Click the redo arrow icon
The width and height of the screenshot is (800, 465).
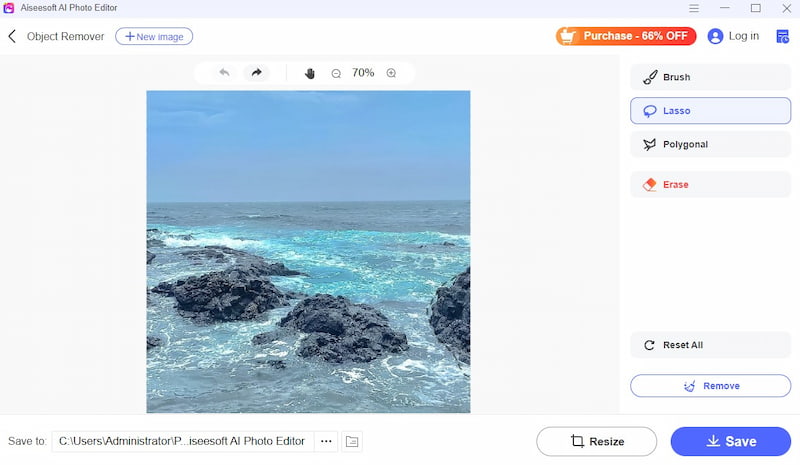pos(256,73)
